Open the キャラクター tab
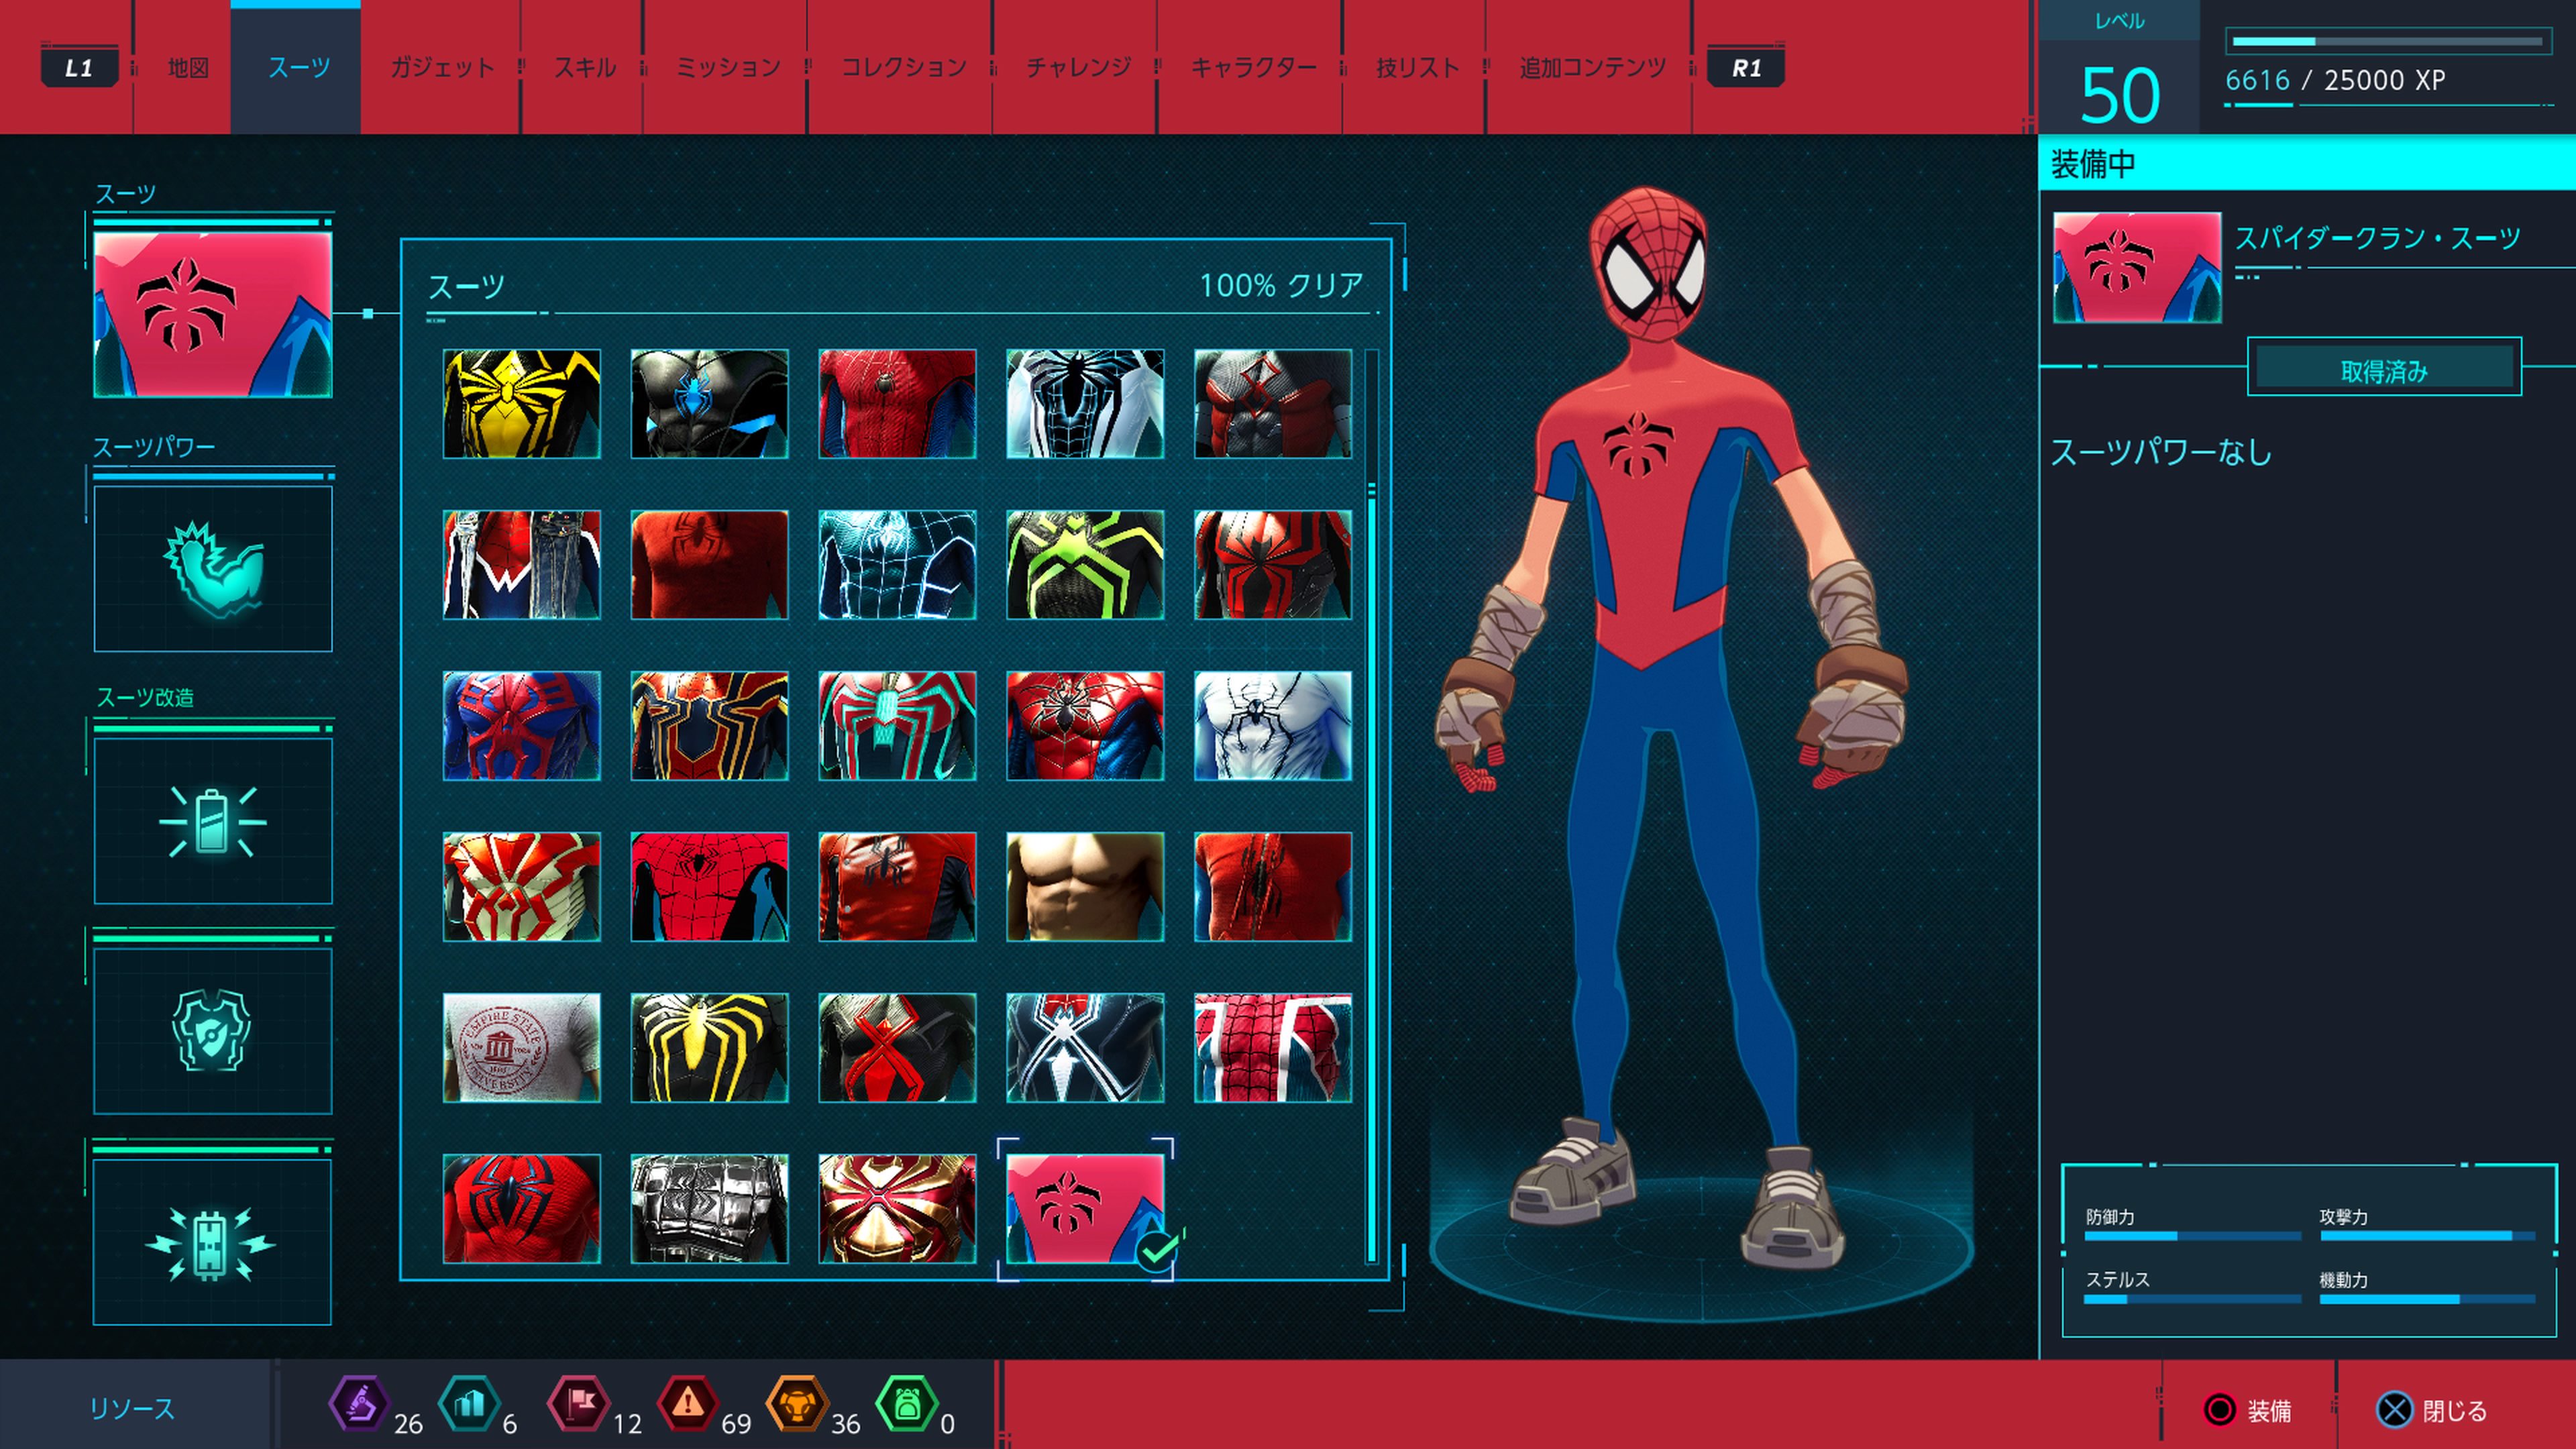 [x=1253, y=67]
